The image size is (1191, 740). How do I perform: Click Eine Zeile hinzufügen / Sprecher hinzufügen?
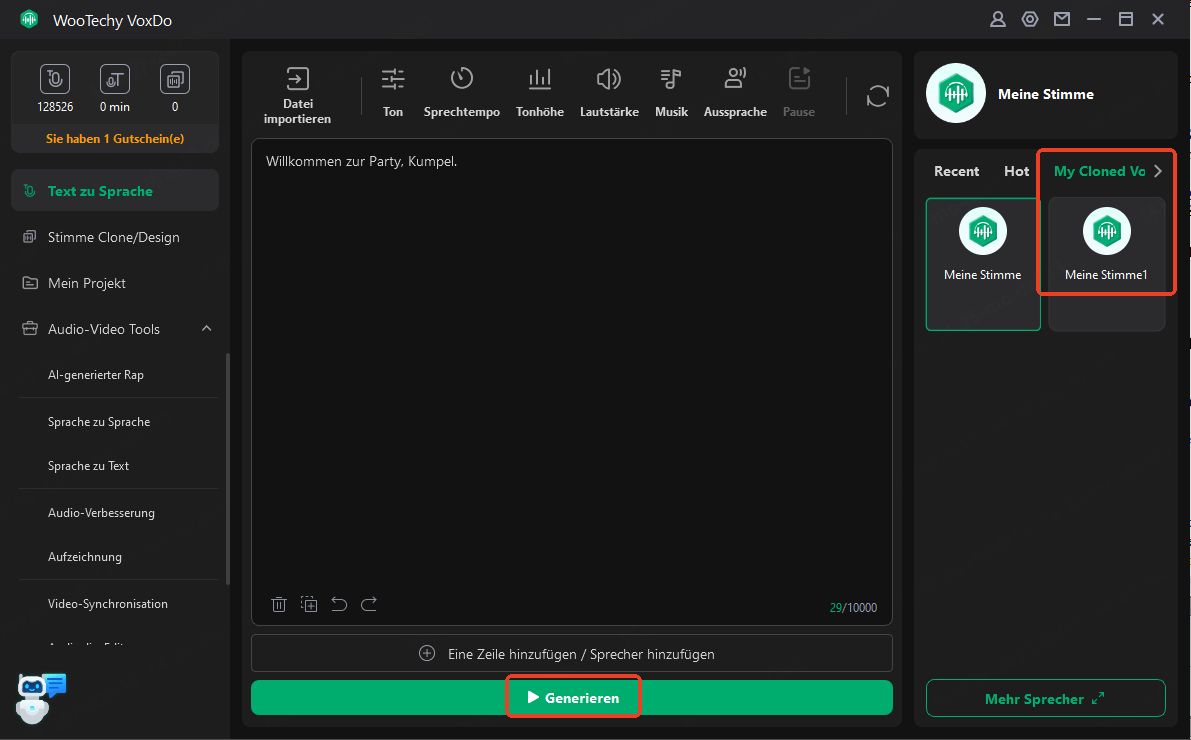click(x=571, y=654)
